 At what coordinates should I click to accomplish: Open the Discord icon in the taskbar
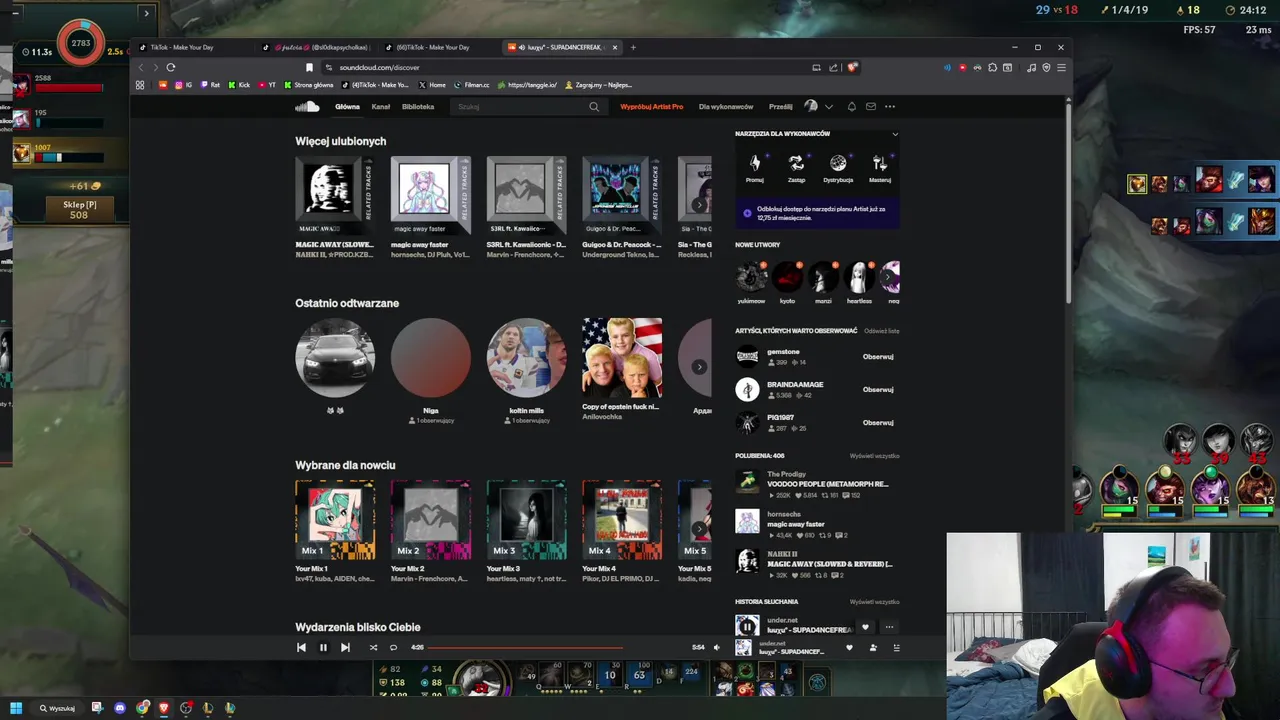(x=120, y=708)
